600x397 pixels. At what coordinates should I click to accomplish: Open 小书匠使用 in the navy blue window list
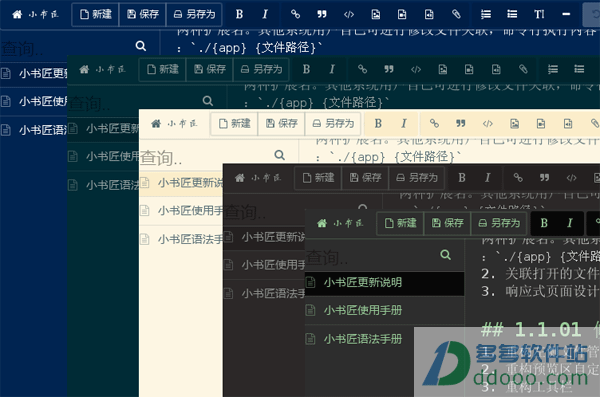pos(34,101)
